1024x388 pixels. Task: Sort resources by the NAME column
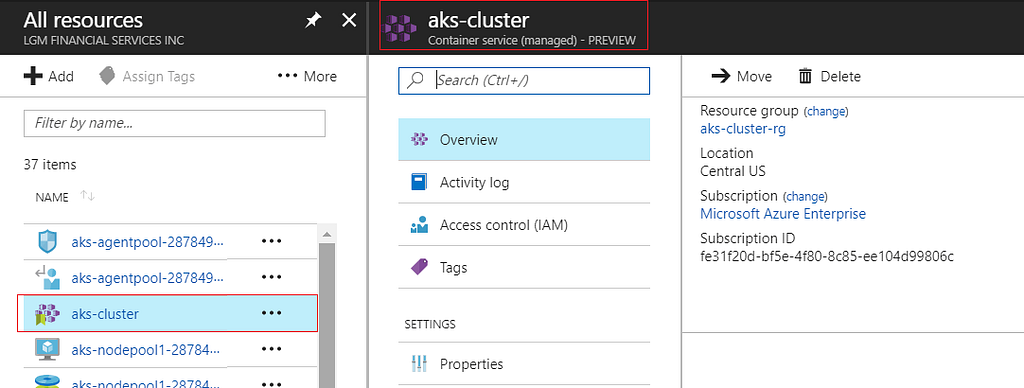click(65, 197)
